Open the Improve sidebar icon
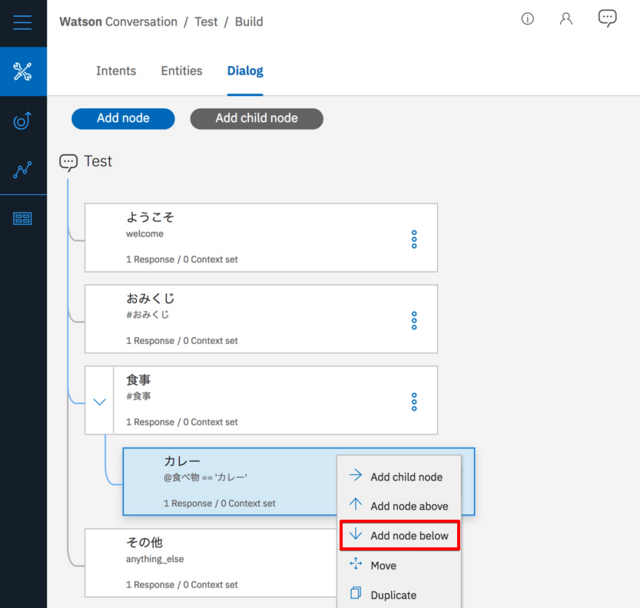This screenshot has width=640, height=608. coord(22,120)
